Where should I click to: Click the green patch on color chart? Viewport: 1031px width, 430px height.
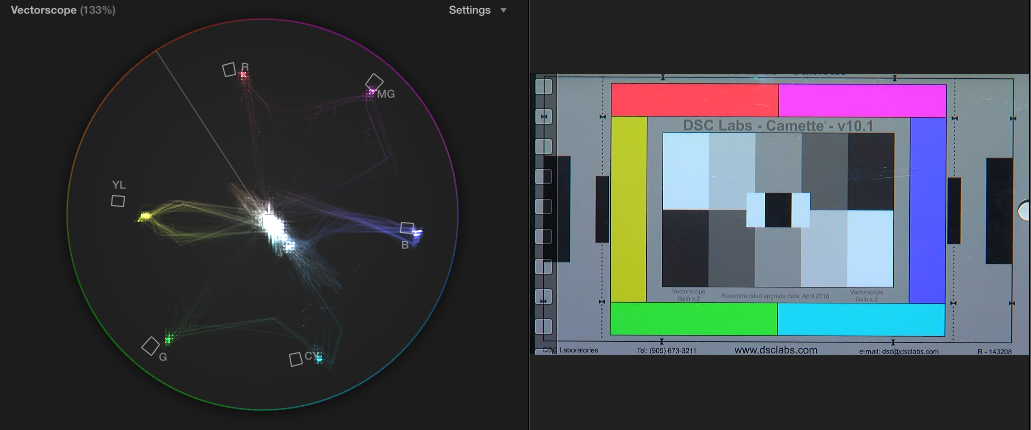click(x=694, y=319)
